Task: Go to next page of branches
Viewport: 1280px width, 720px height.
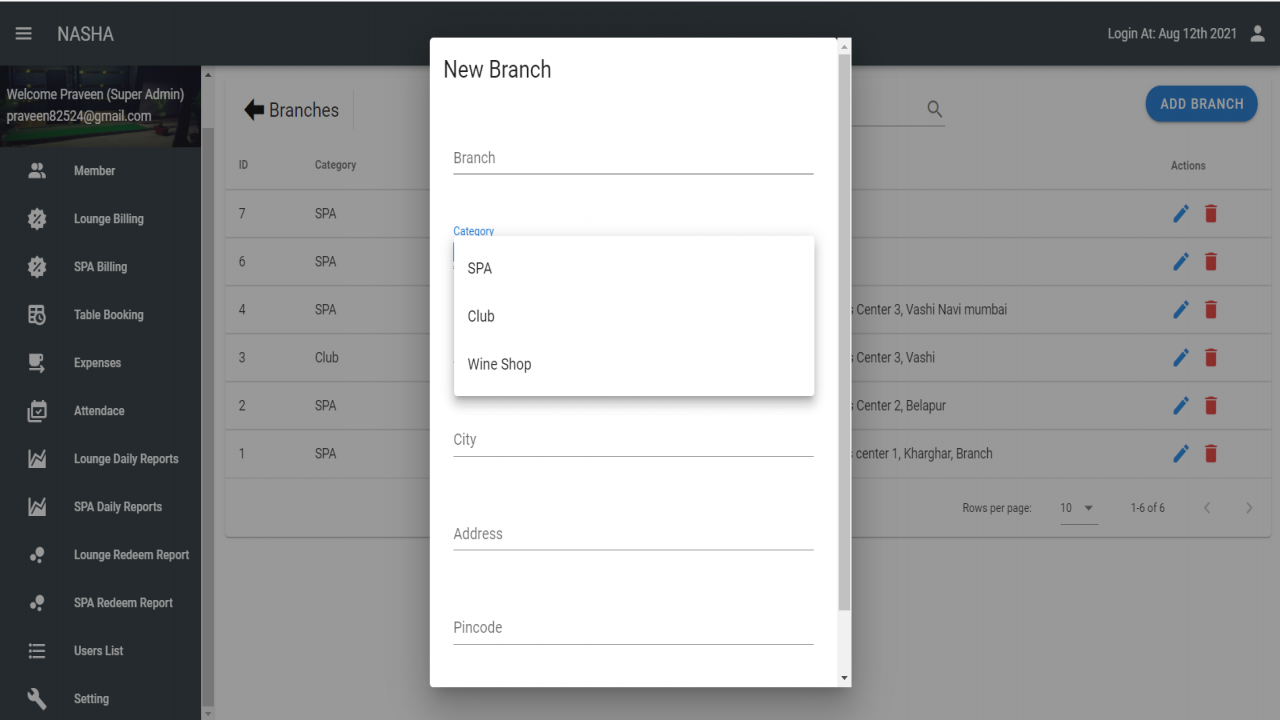Action: [x=1249, y=508]
